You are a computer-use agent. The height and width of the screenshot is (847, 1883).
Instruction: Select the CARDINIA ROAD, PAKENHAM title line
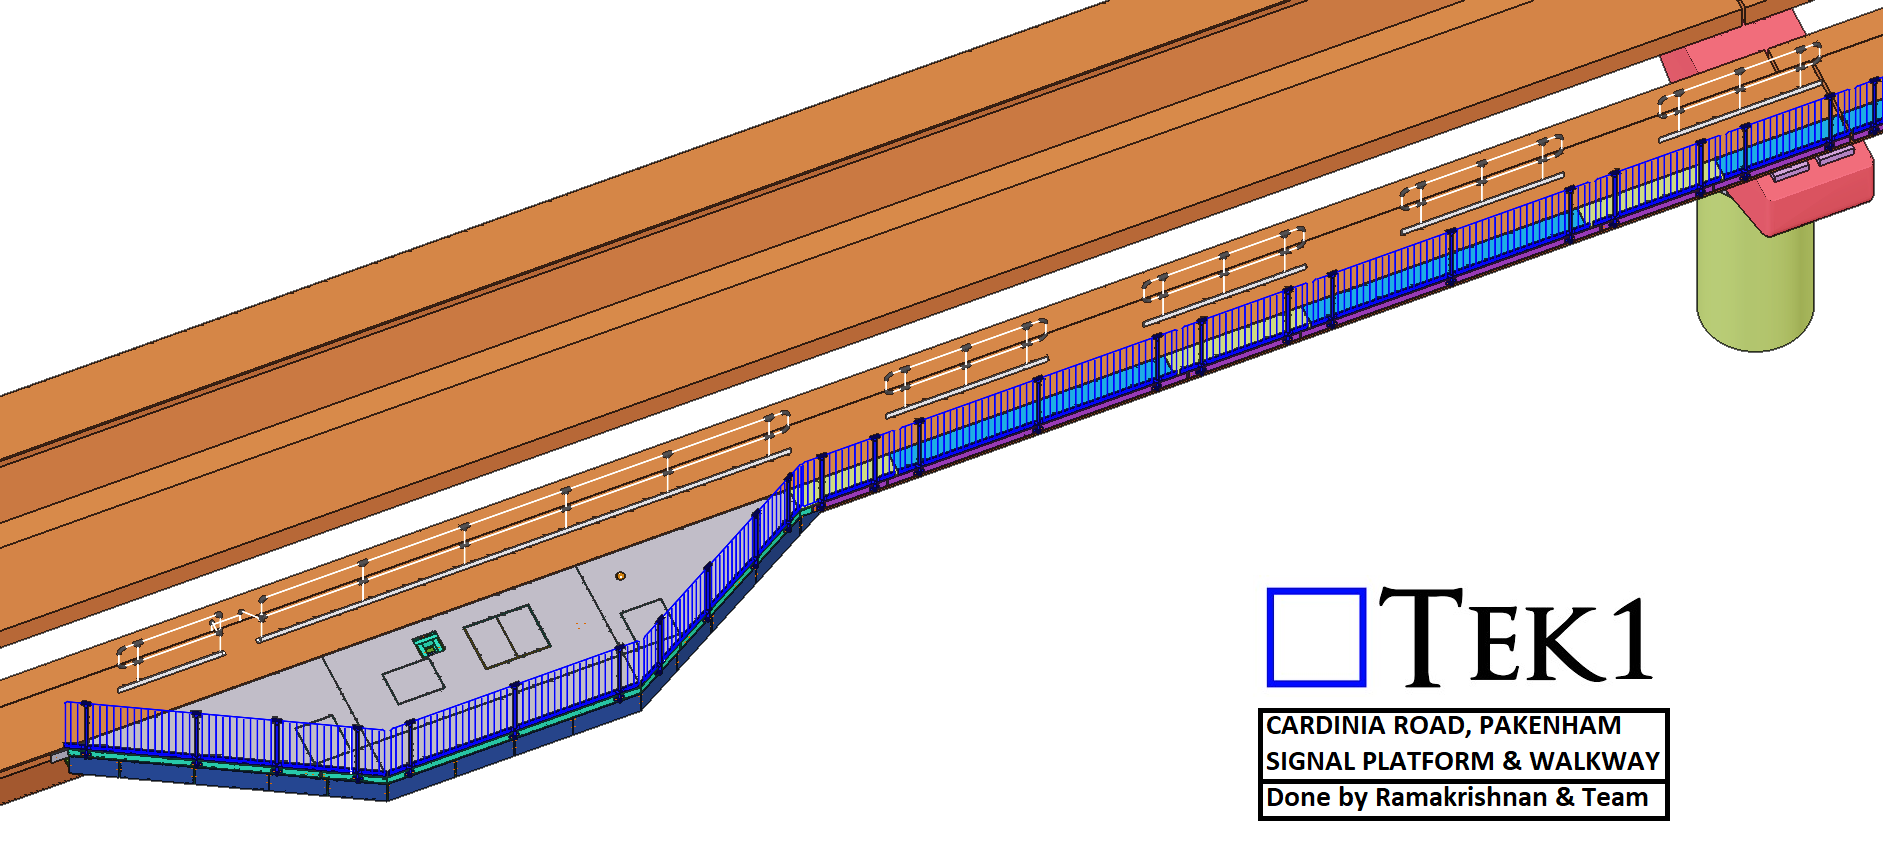1443,725
